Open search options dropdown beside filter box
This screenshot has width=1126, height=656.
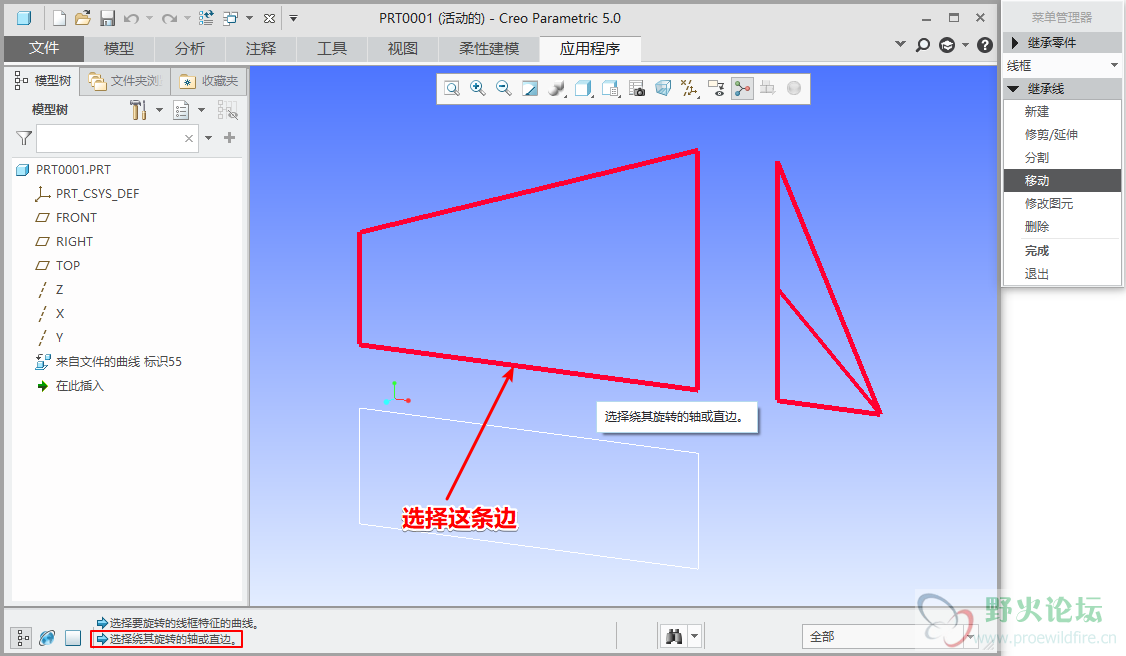point(208,138)
